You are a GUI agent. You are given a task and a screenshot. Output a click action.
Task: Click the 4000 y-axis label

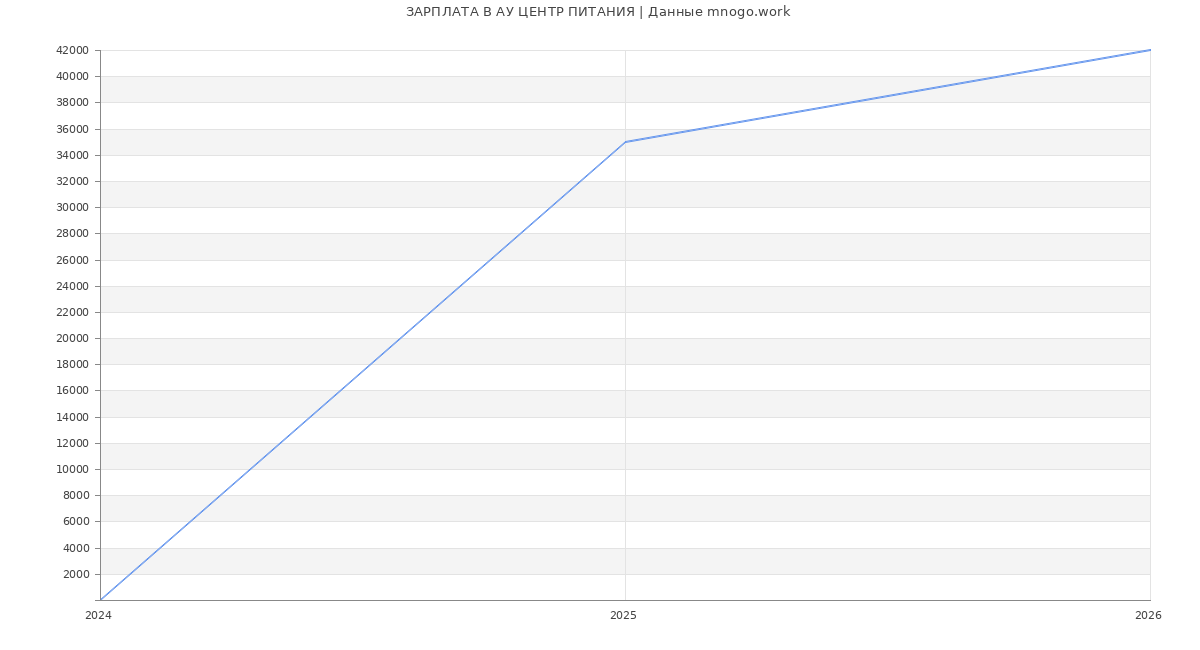click(x=76, y=548)
